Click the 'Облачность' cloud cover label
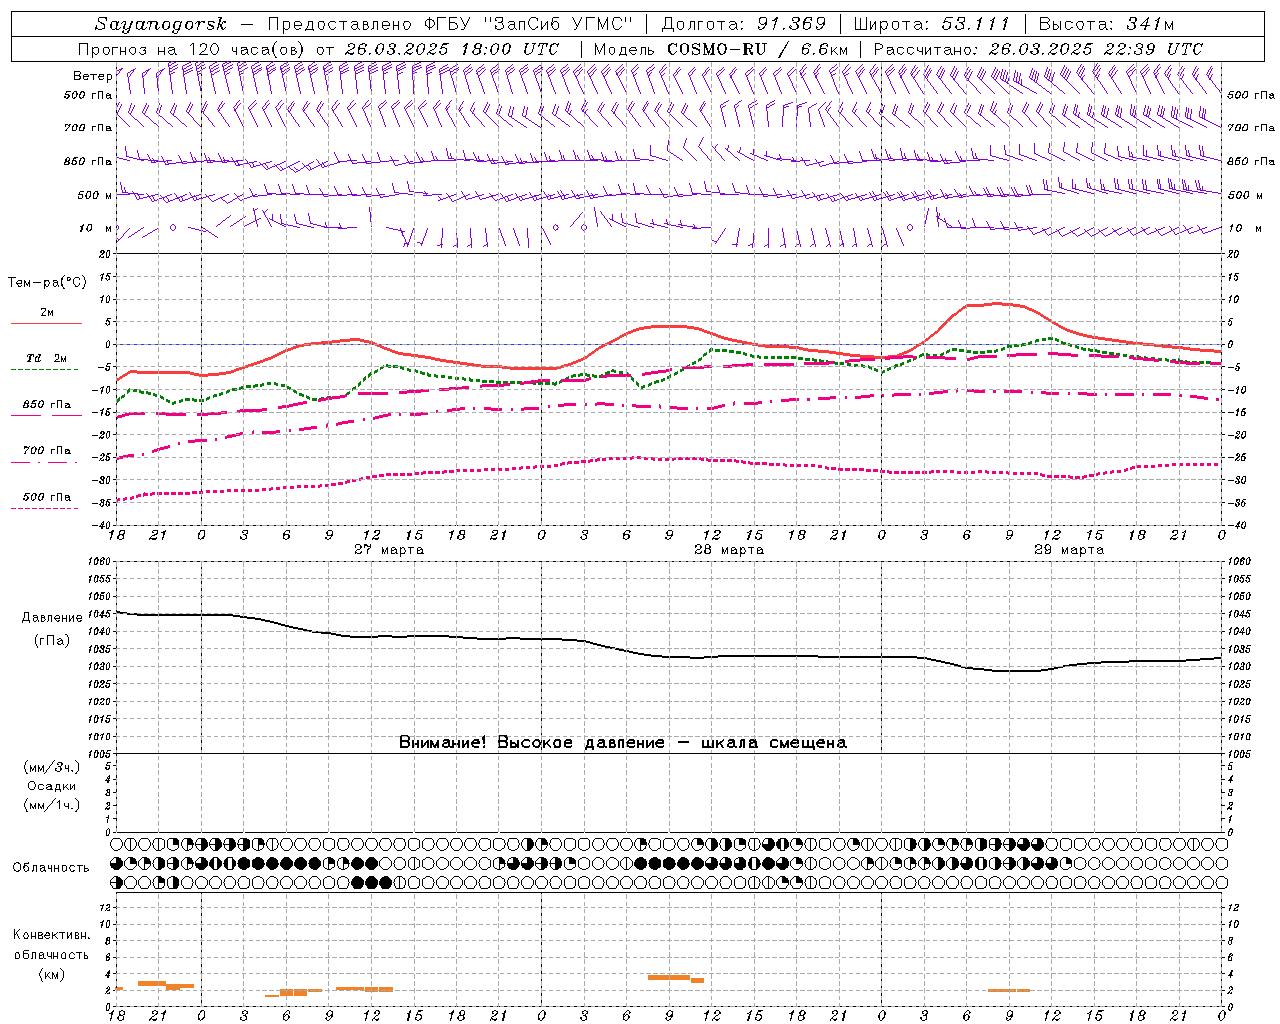This screenshot has width=1280, height=1024. click(x=51, y=867)
